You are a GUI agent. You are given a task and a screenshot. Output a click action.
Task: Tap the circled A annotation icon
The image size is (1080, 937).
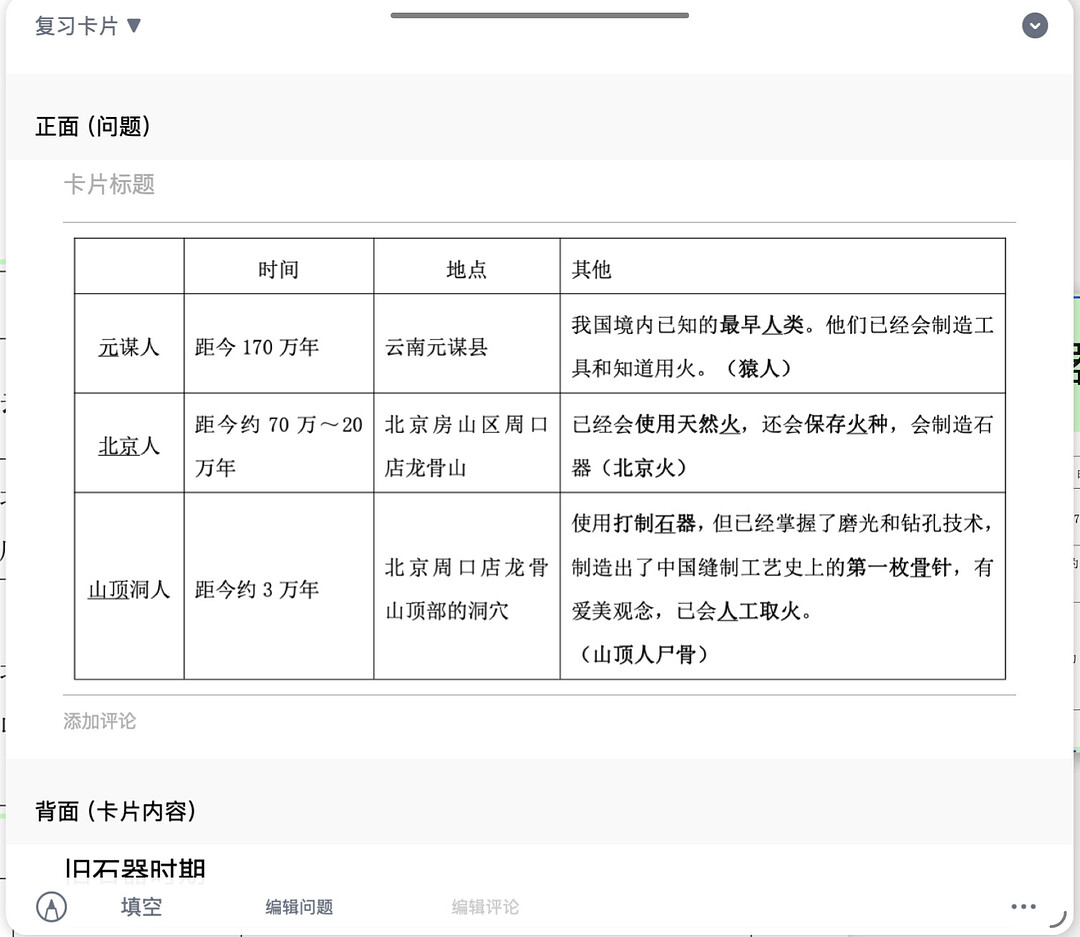tap(52, 907)
